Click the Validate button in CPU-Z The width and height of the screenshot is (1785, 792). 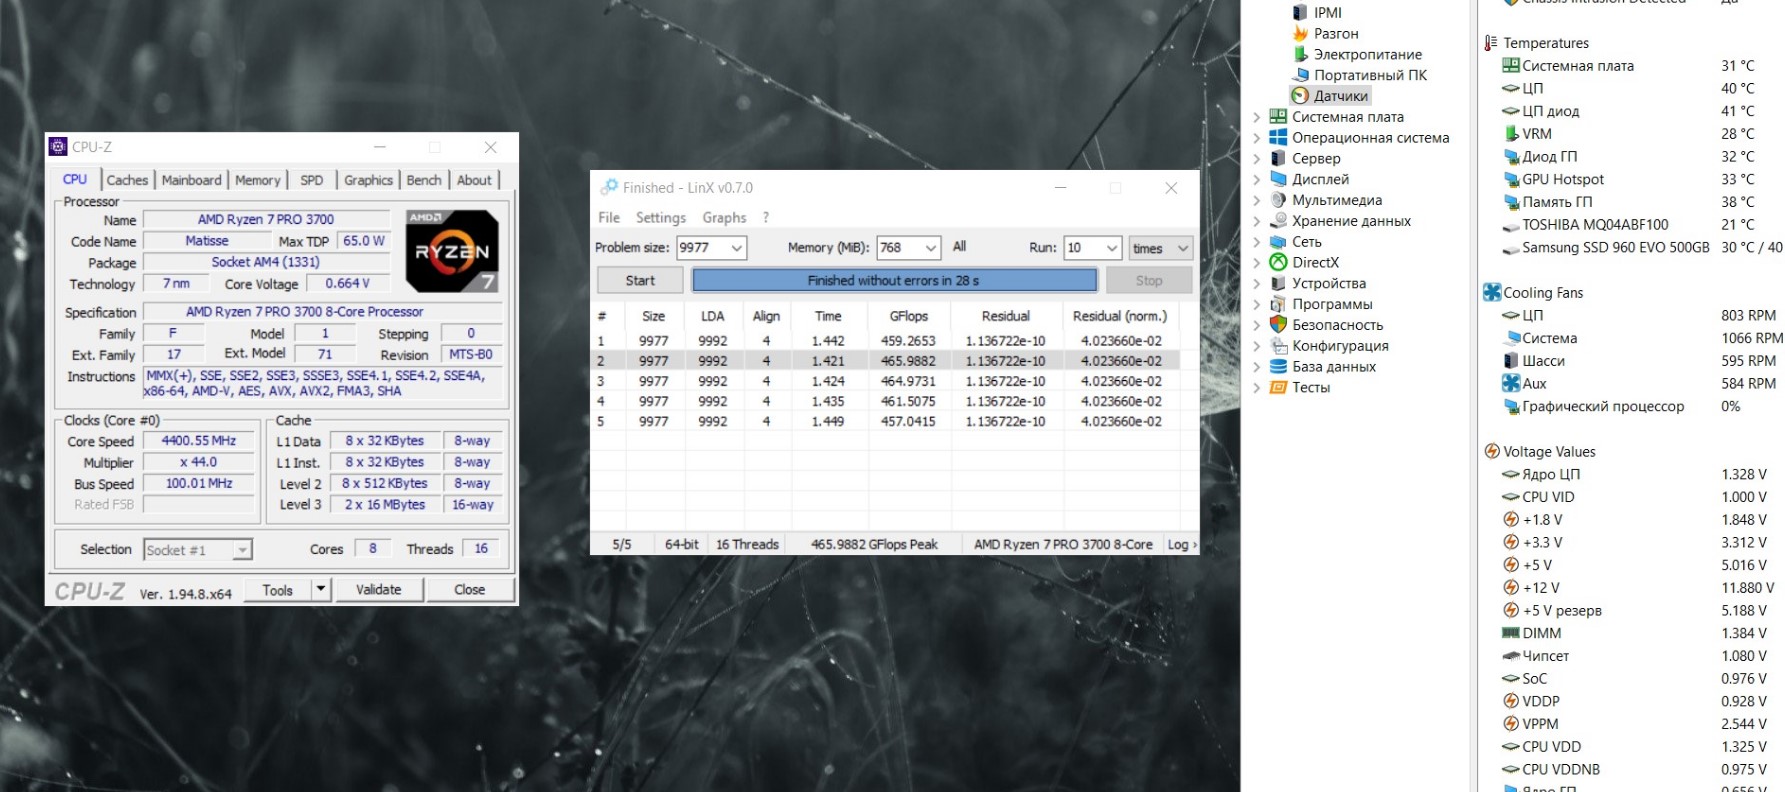(378, 590)
